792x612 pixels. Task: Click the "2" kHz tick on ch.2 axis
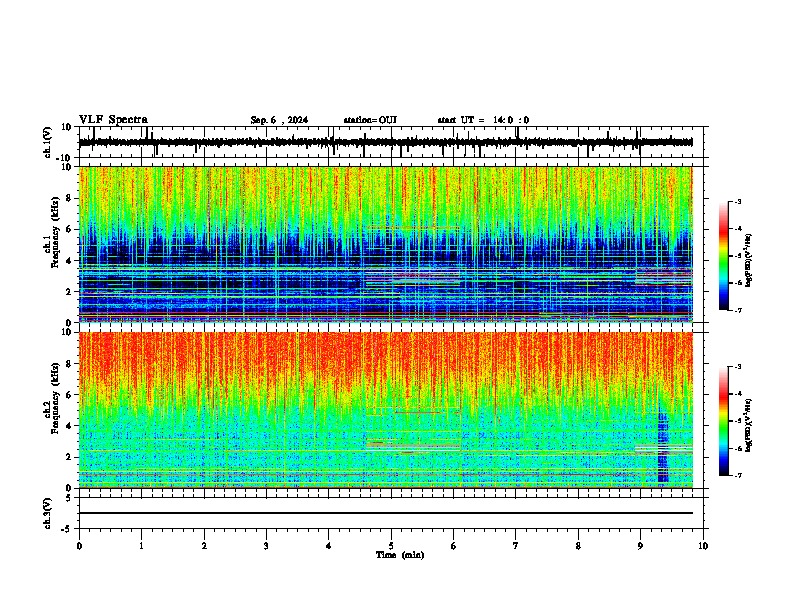click(69, 457)
